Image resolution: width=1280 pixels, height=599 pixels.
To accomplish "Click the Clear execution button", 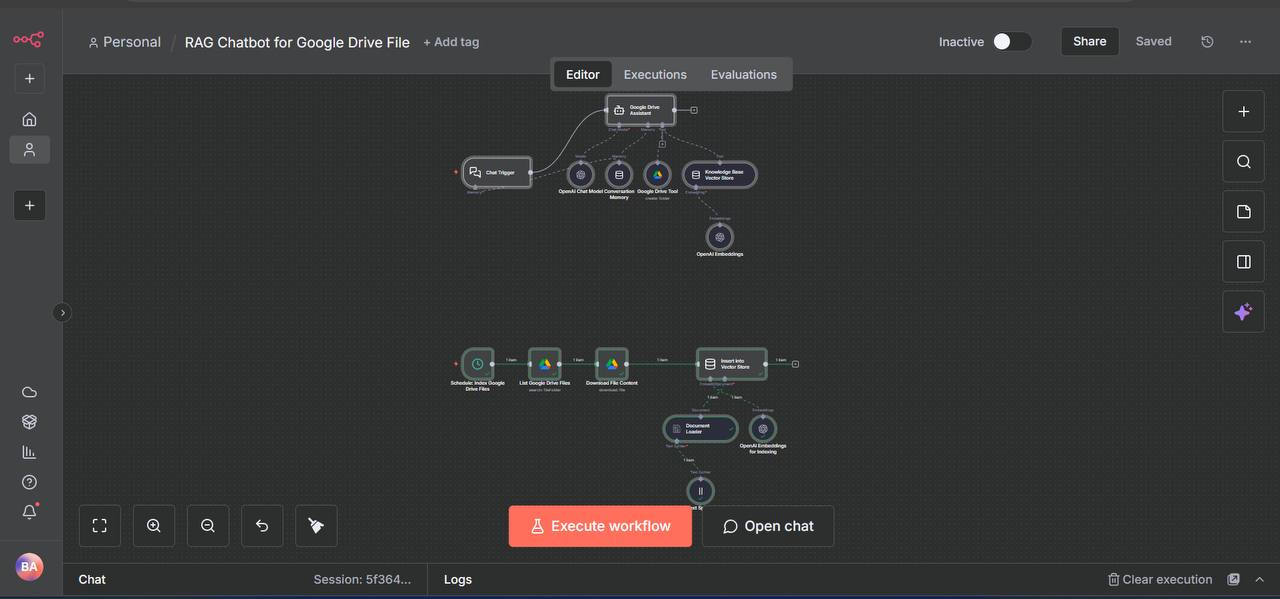I will 1160,579.
